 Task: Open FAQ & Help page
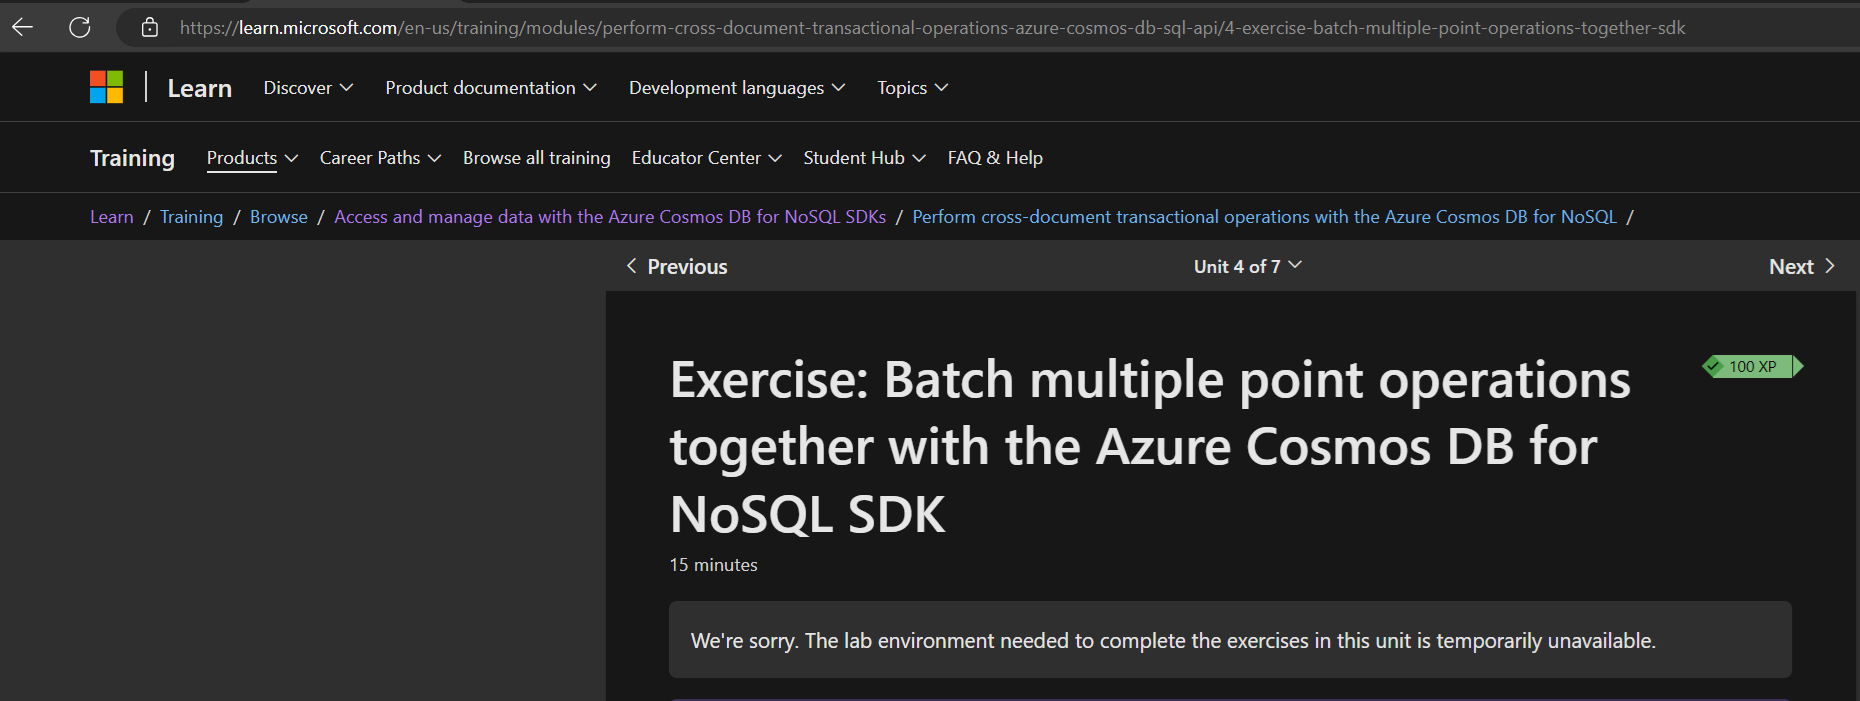[x=995, y=158]
